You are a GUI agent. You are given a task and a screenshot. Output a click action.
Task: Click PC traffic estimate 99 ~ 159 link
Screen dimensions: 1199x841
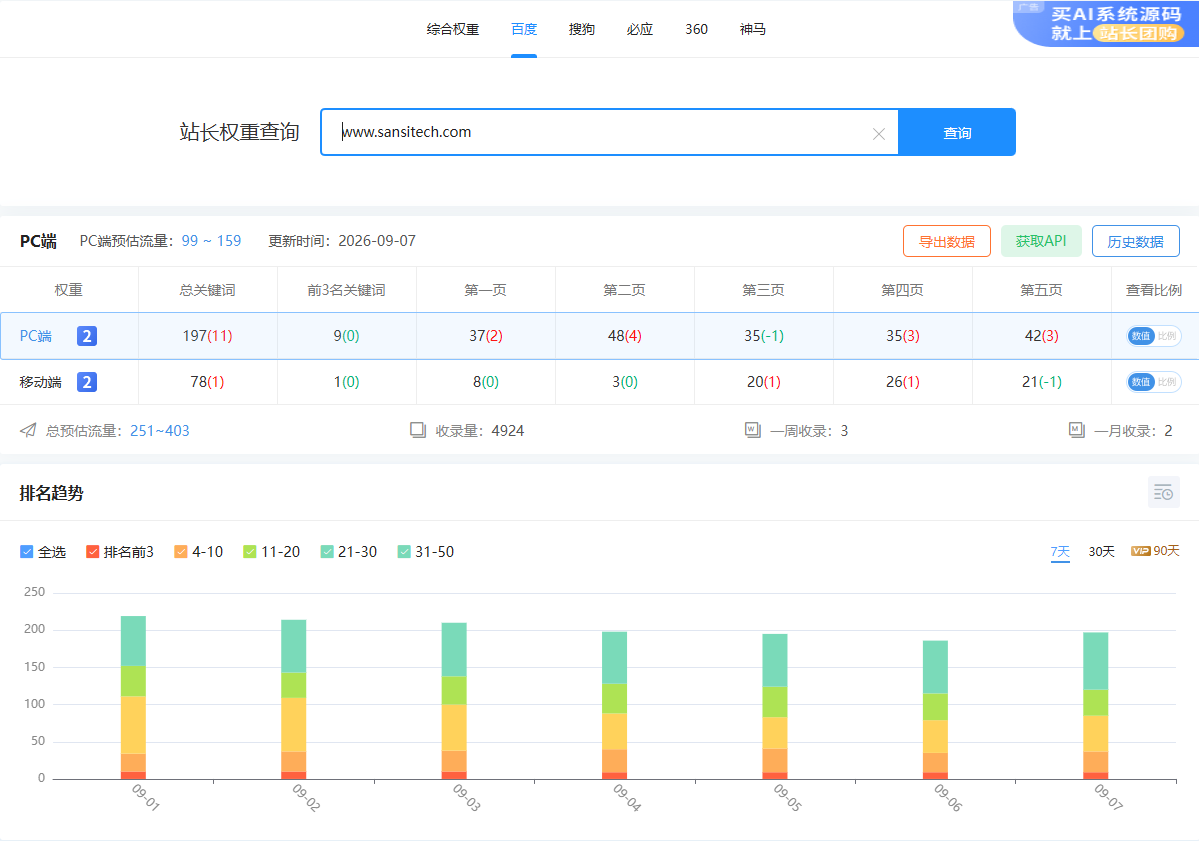point(212,241)
